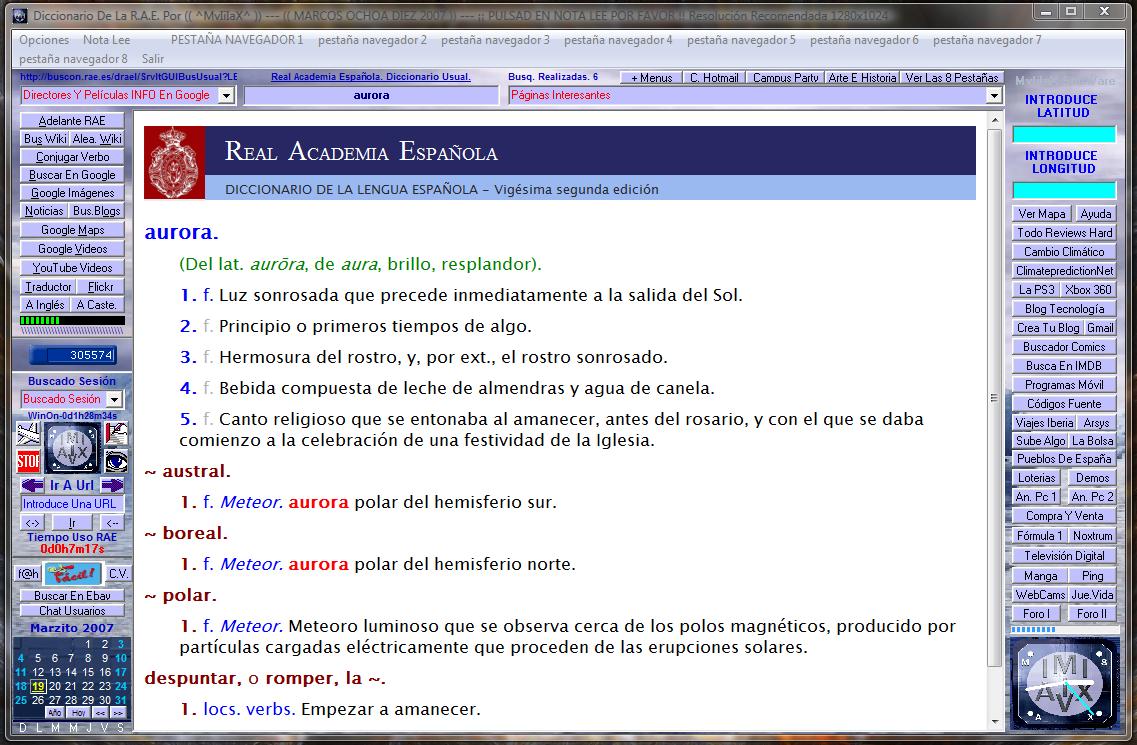Screen dimensions: 1137x745
Task: Click the red STOP icon
Action: coord(28,461)
